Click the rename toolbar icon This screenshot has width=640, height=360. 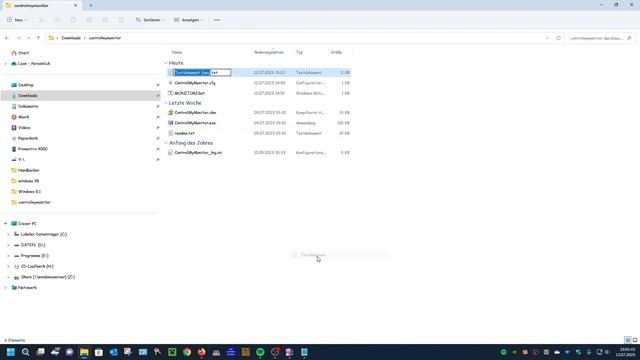89,20
